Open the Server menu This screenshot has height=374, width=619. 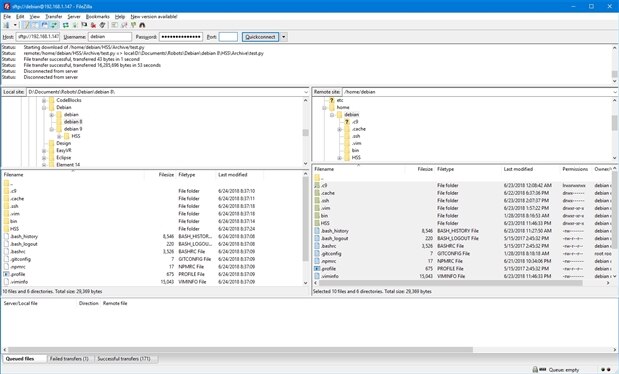tap(74, 17)
